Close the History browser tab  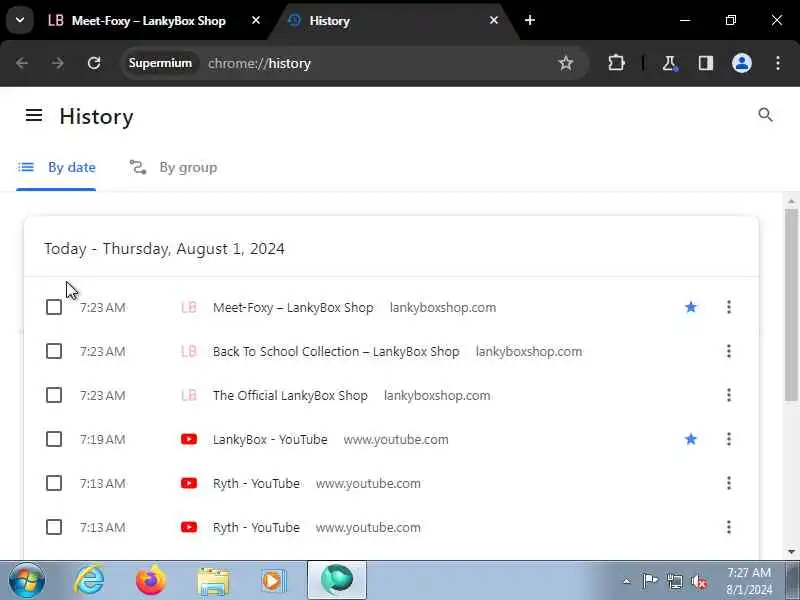493,20
